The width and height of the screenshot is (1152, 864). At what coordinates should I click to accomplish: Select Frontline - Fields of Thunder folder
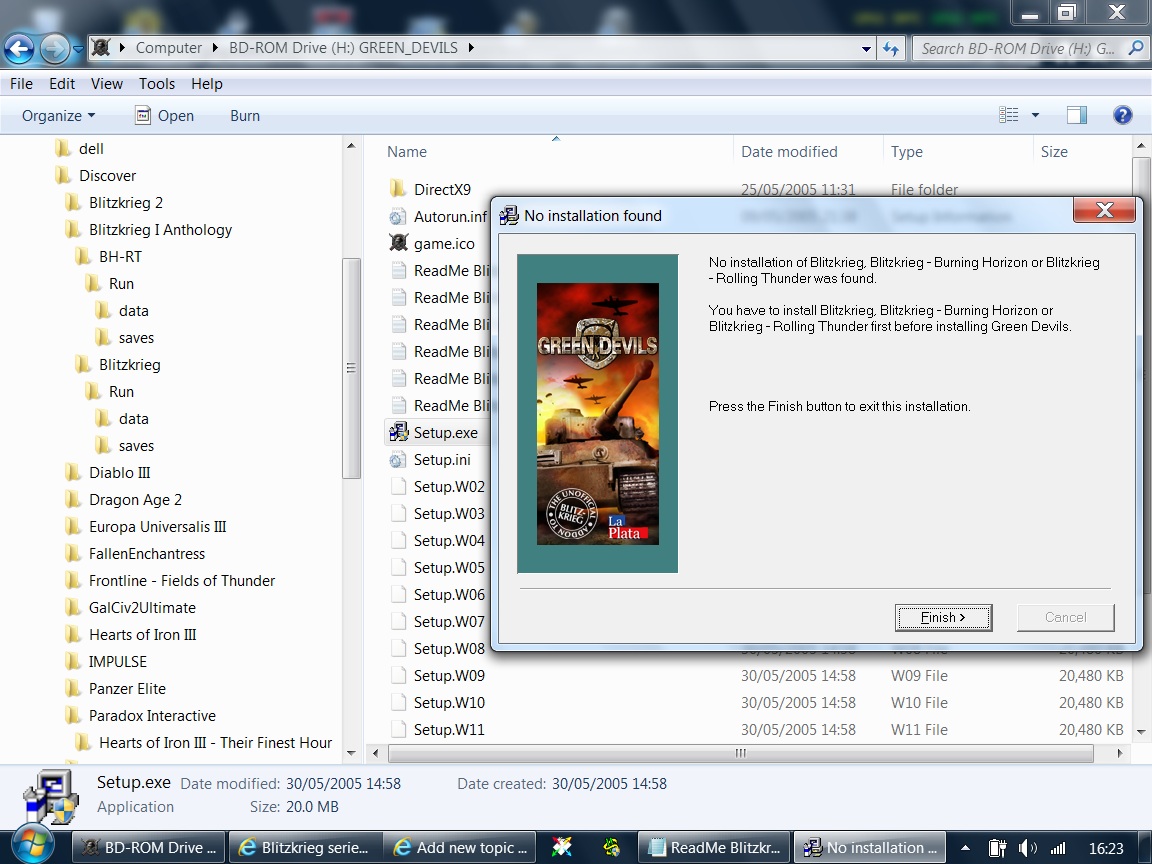tap(181, 580)
